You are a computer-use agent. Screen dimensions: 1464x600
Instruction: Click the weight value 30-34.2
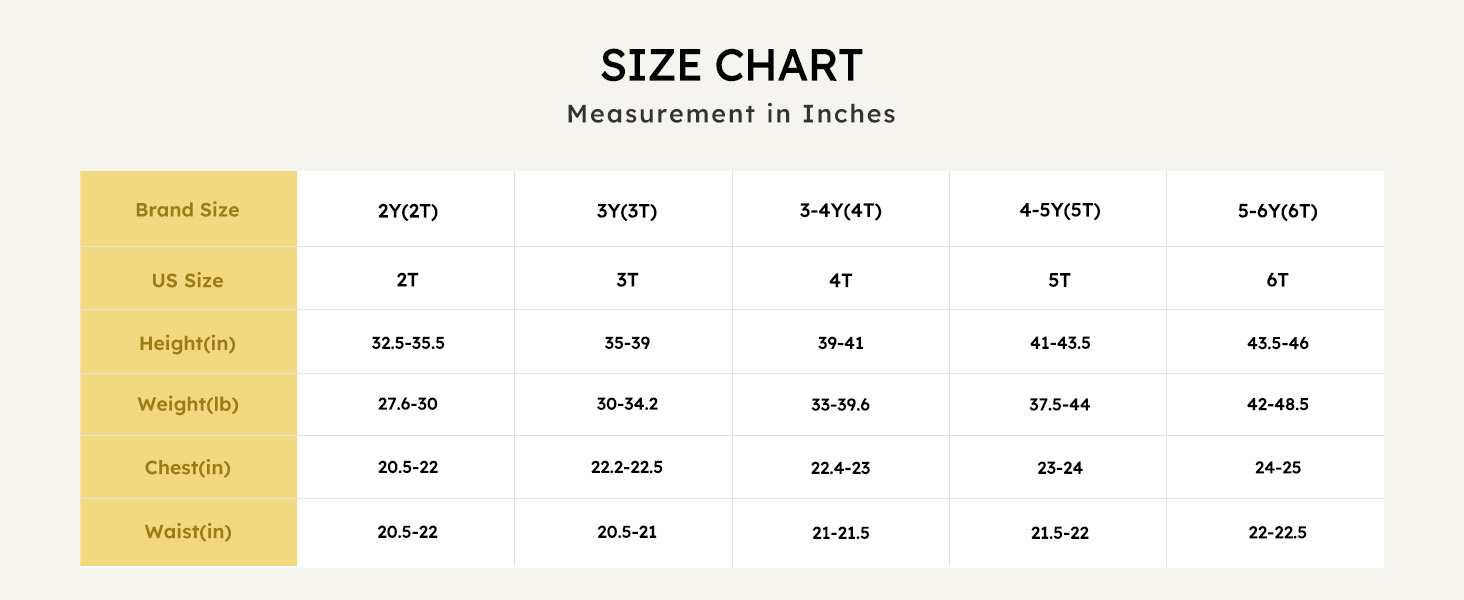pyautogui.click(x=626, y=405)
